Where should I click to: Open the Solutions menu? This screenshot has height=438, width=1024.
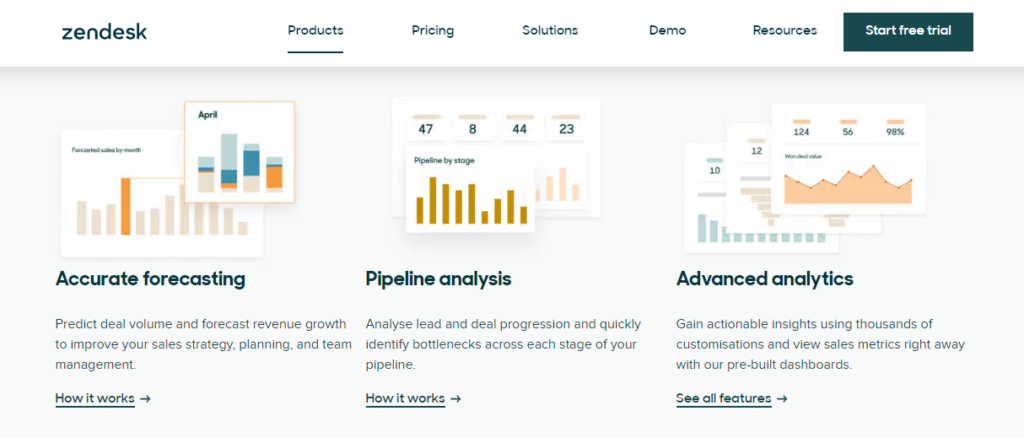click(550, 30)
